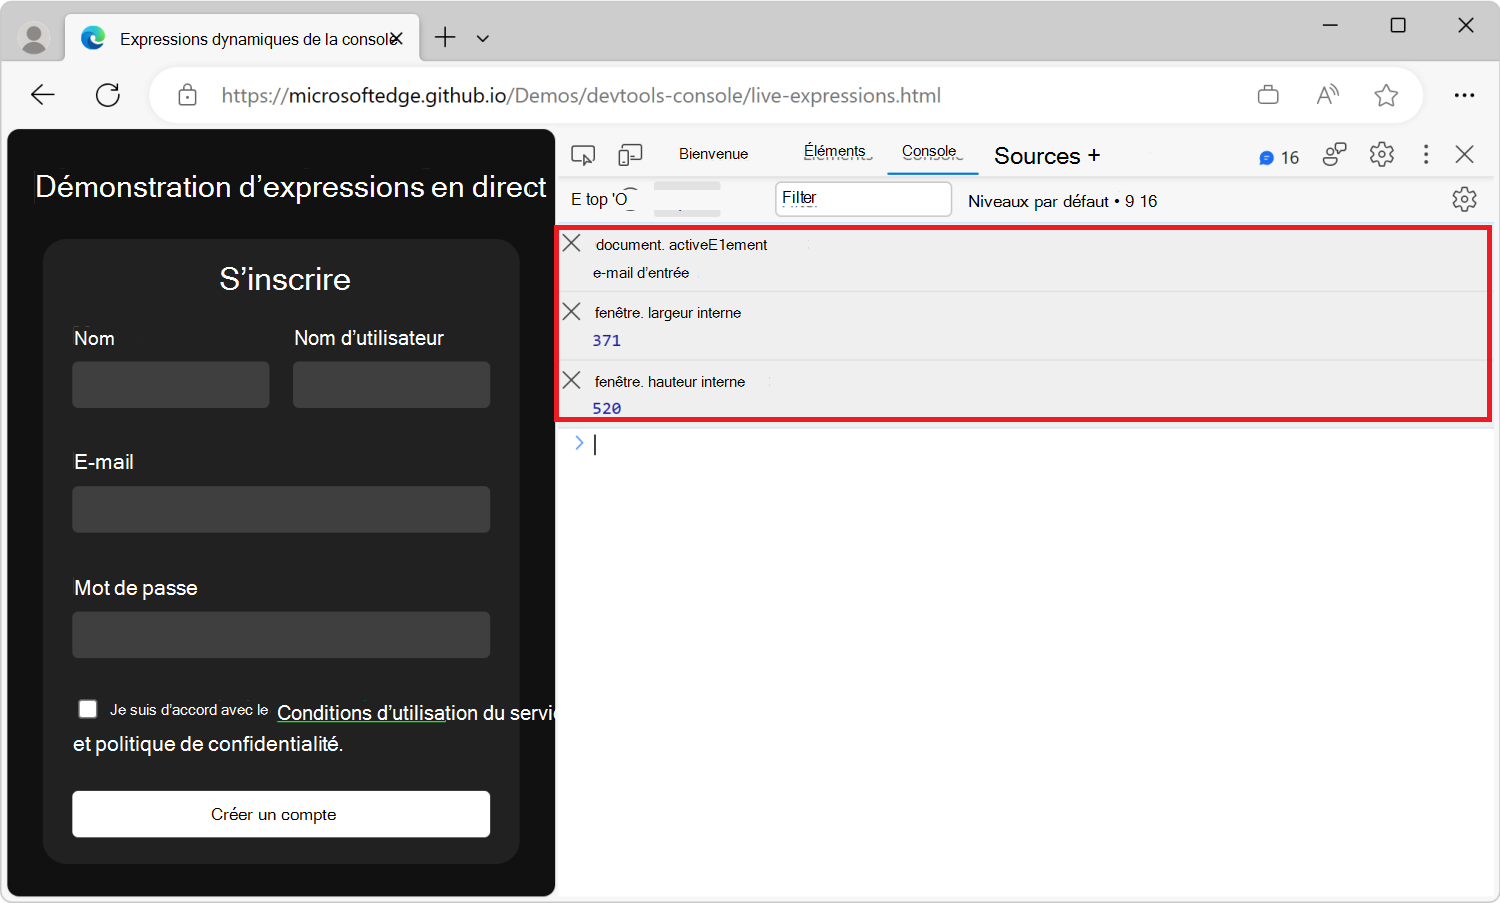Select the Inspect element tool
1500x903 pixels.
583,155
